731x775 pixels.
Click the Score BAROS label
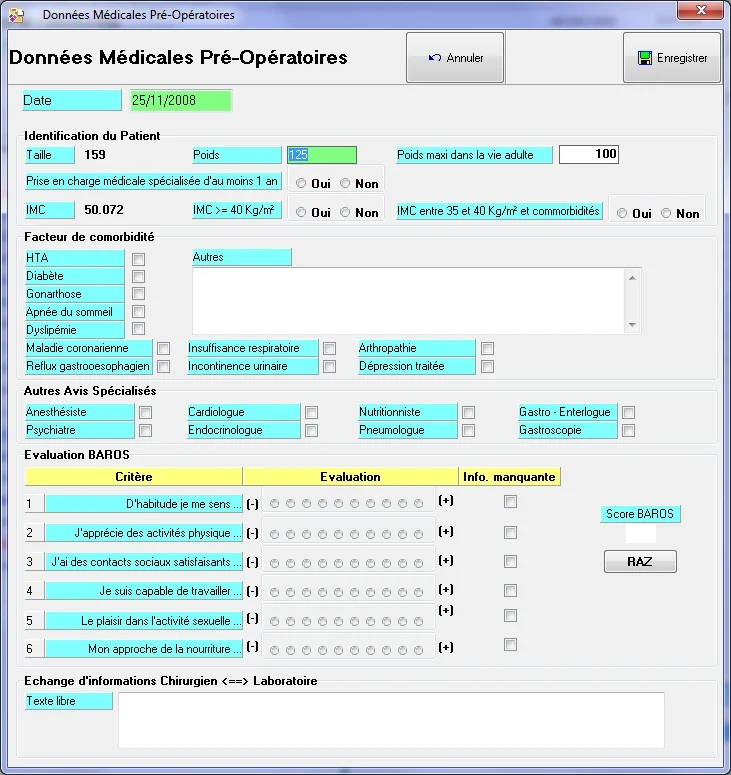(640, 514)
